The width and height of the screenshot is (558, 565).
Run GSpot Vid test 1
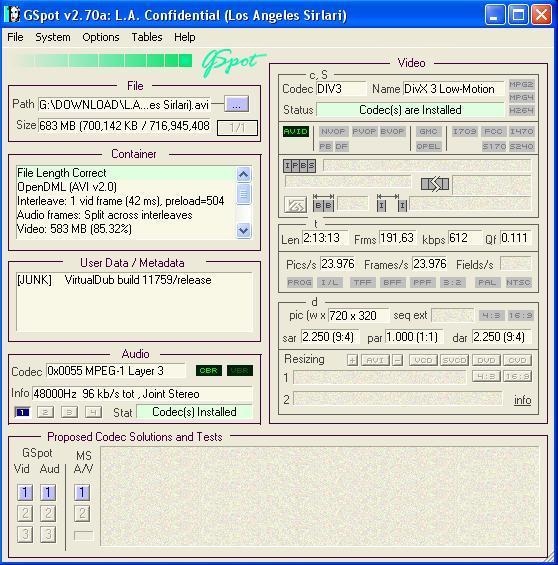click(x=25, y=492)
